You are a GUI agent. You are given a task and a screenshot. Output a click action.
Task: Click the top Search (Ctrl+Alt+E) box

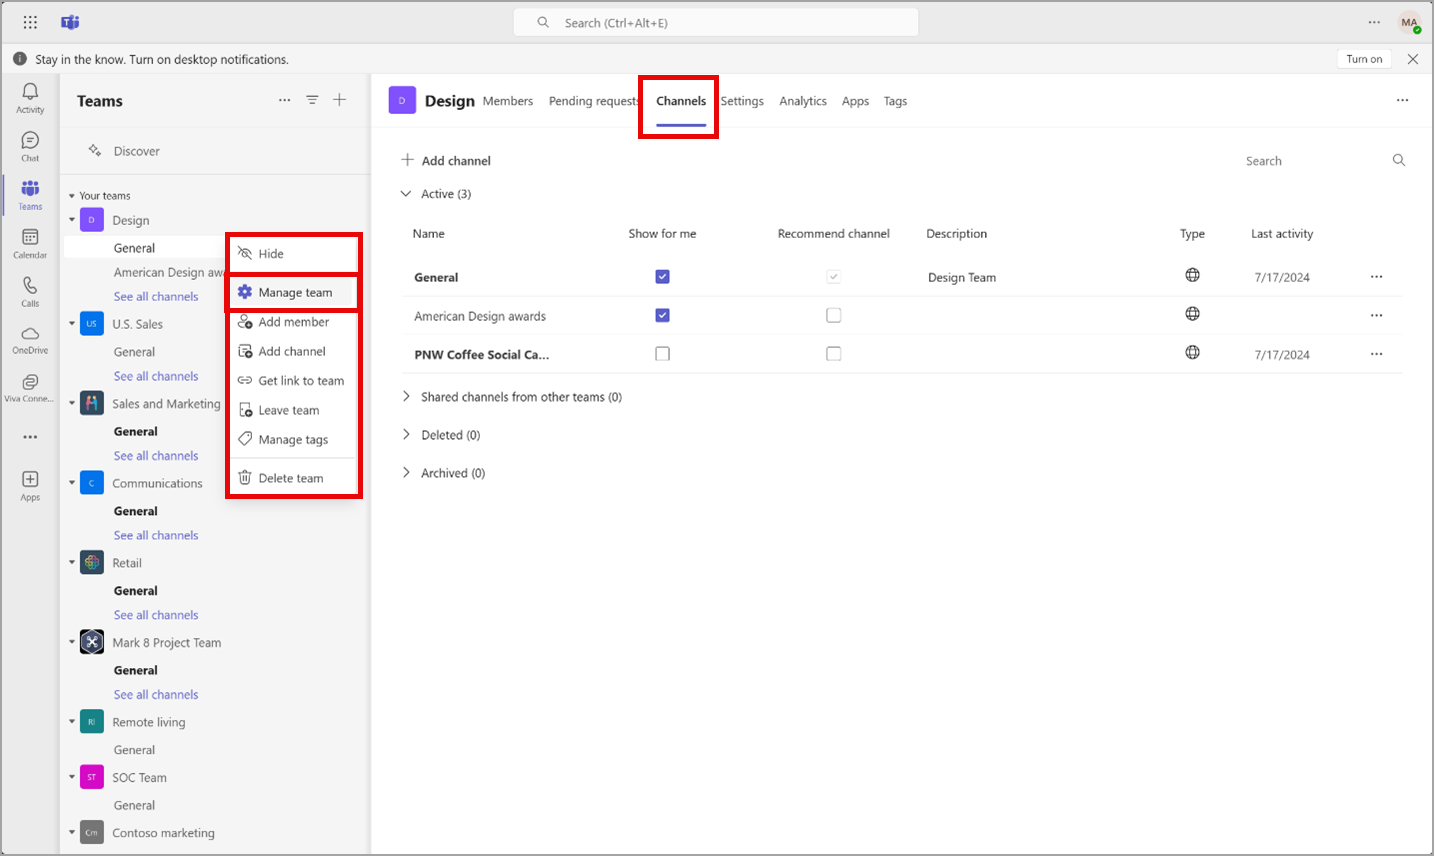(x=715, y=23)
